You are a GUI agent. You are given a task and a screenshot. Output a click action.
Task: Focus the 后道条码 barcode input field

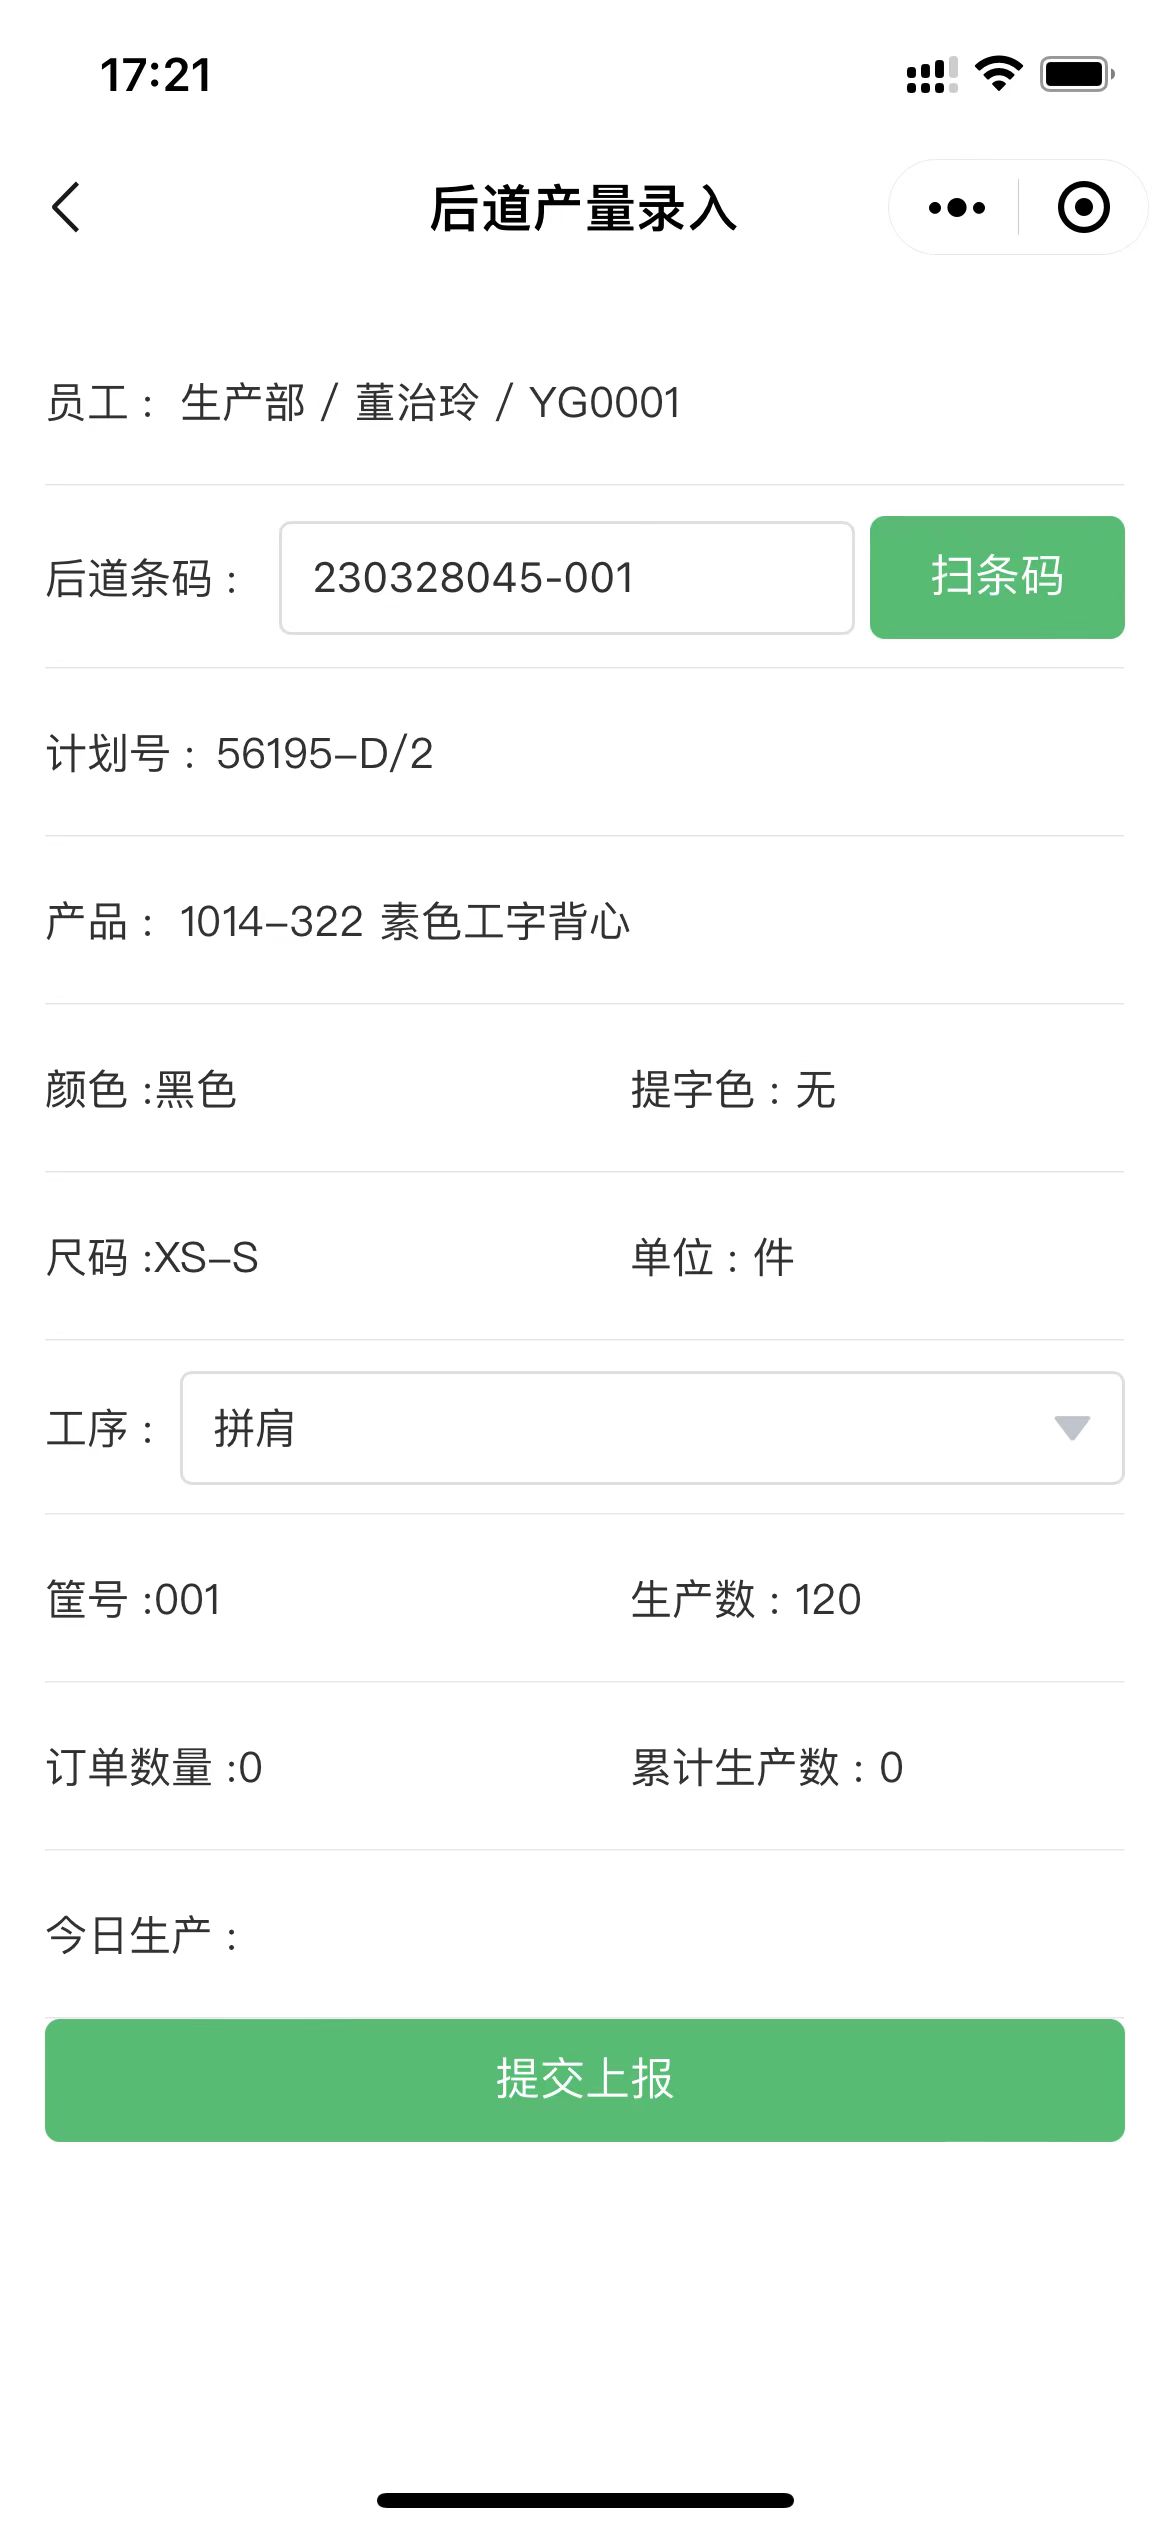click(x=566, y=578)
